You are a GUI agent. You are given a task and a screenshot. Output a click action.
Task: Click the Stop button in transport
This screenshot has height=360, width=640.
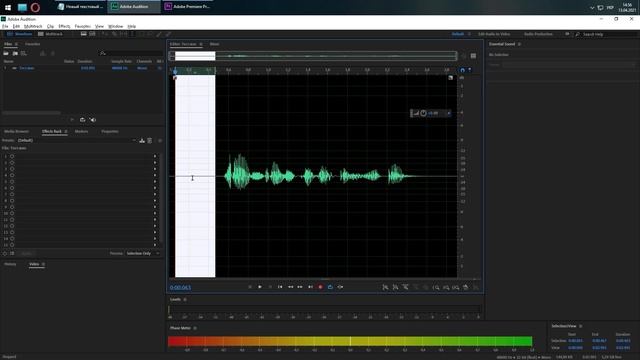coord(250,287)
